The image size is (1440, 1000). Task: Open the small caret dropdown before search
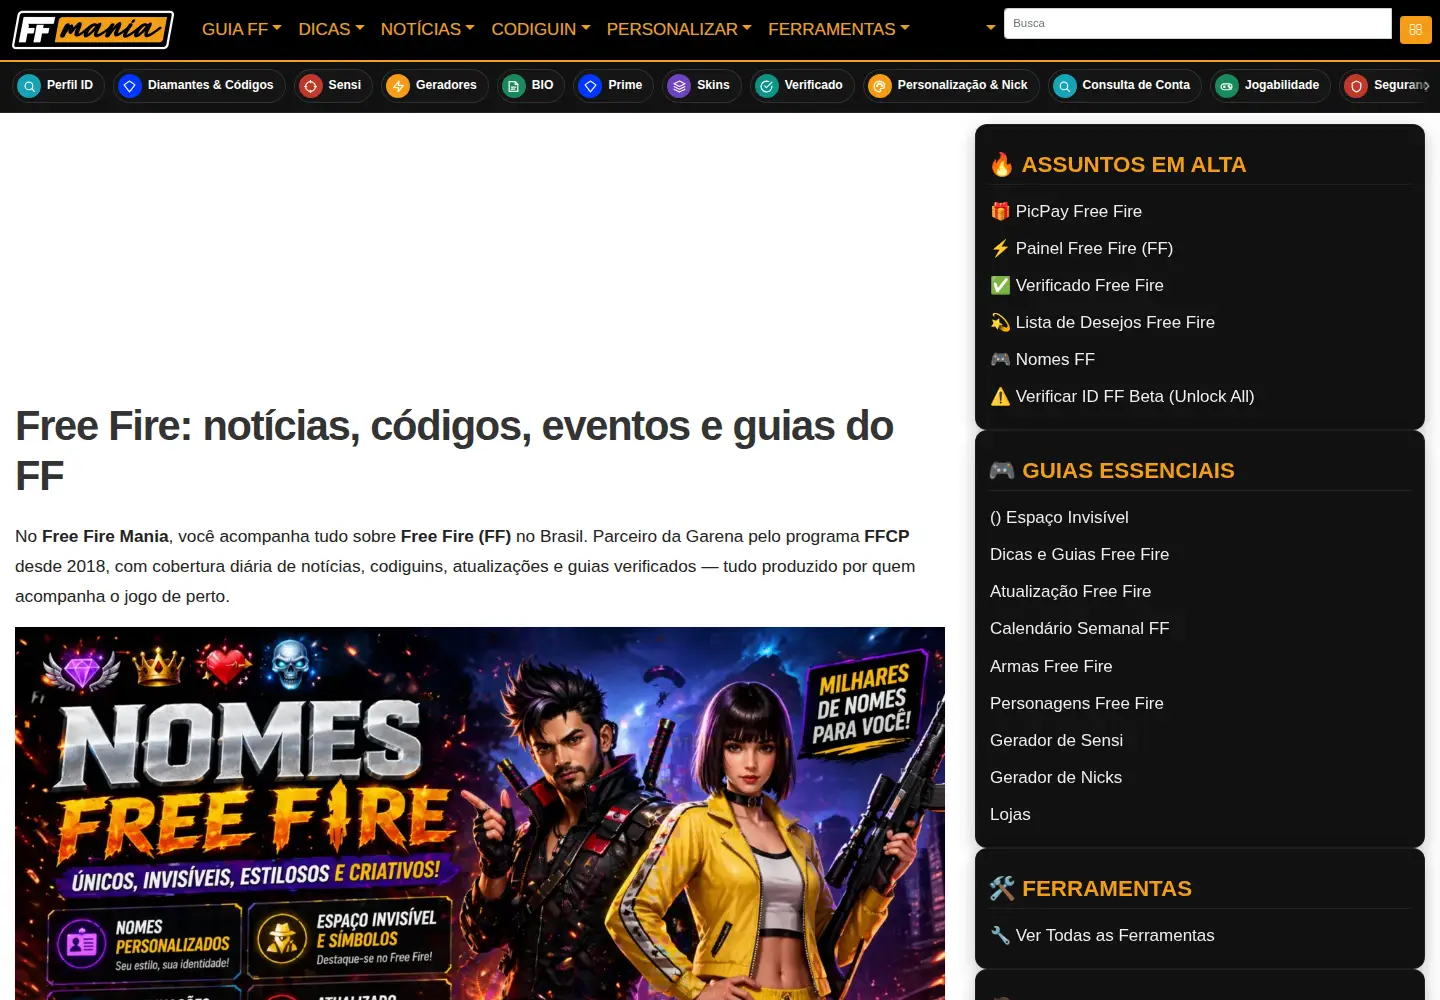990,28
